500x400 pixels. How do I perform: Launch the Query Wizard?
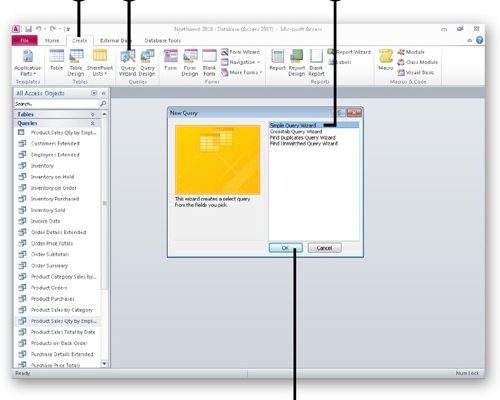tap(128, 63)
